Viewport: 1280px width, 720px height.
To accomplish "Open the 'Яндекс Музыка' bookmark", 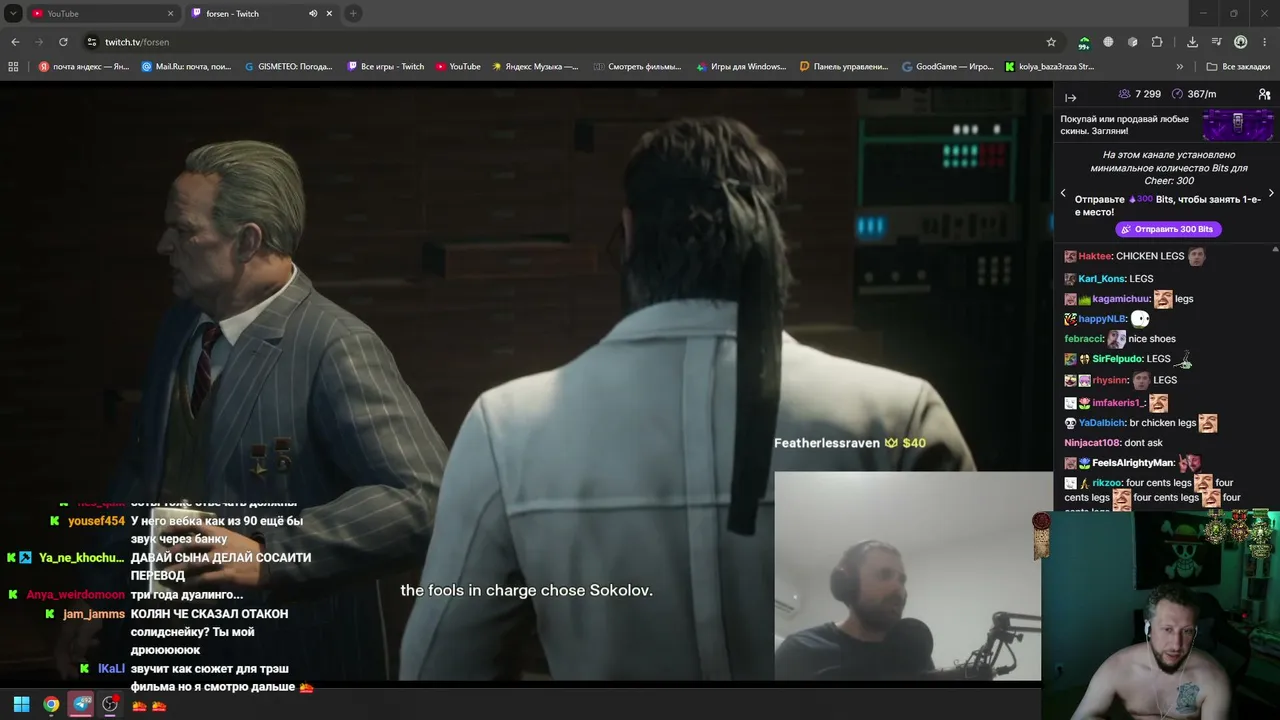I will pyautogui.click(x=535, y=67).
